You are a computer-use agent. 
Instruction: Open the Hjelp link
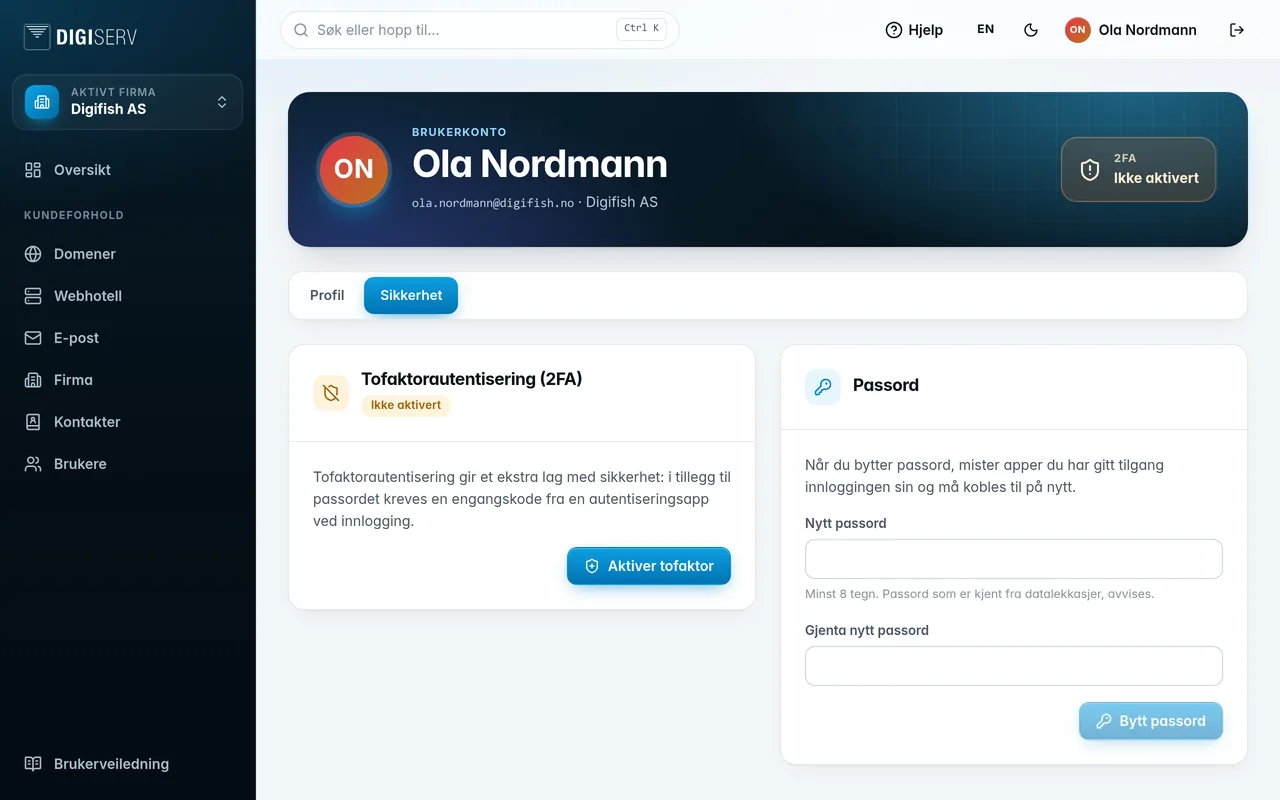pos(914,30)
